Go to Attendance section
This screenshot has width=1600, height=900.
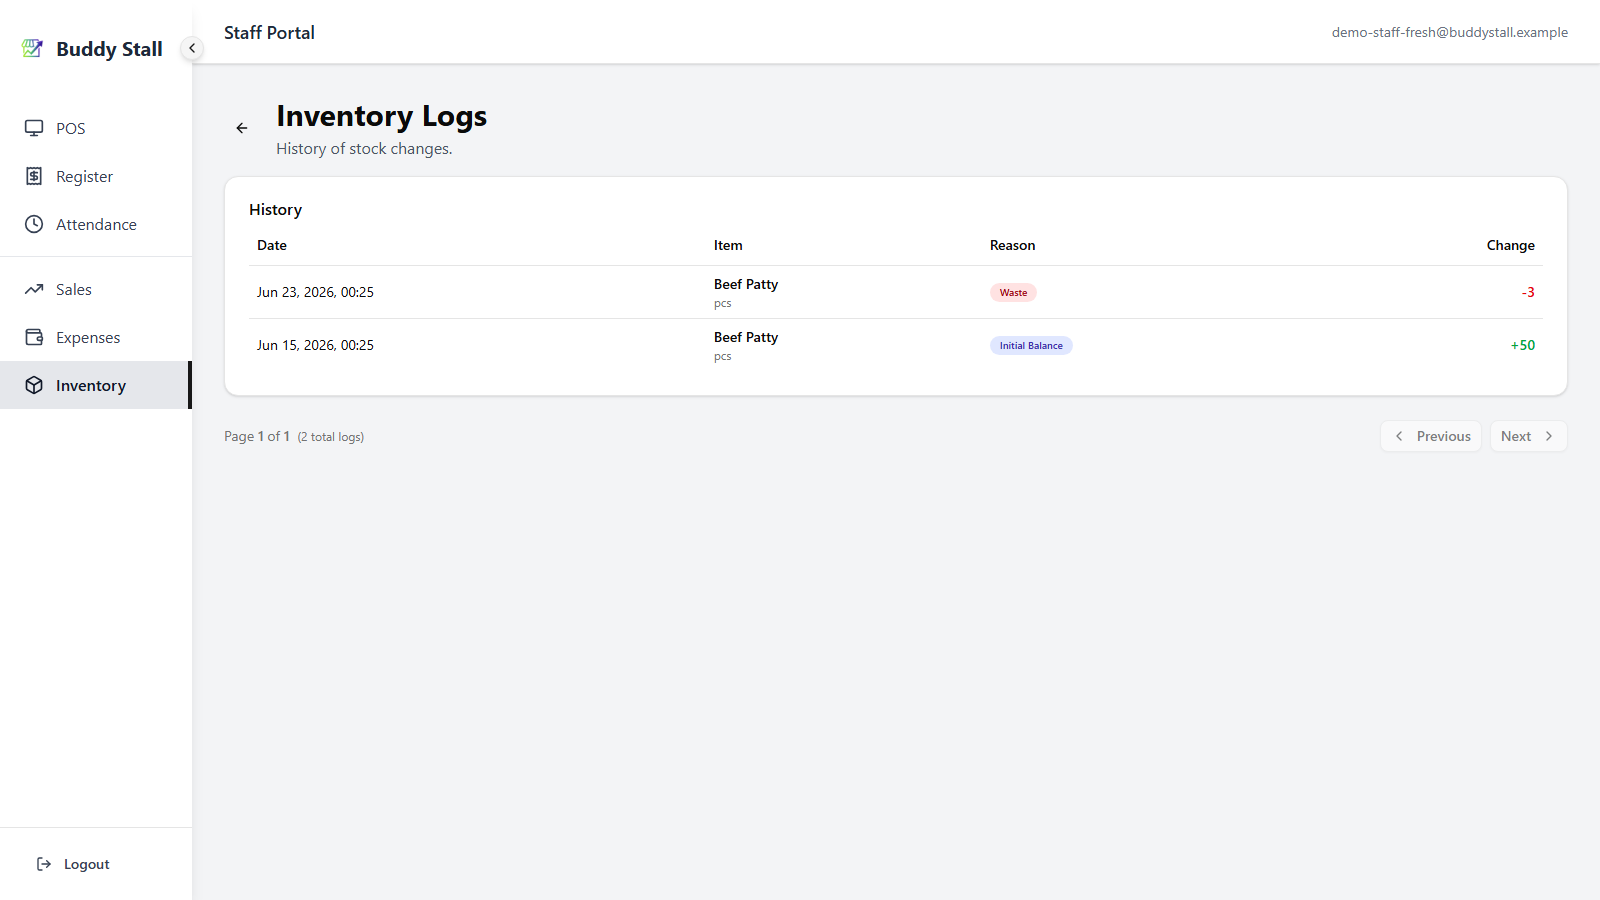pyautogui.click(x=96, y=224)
